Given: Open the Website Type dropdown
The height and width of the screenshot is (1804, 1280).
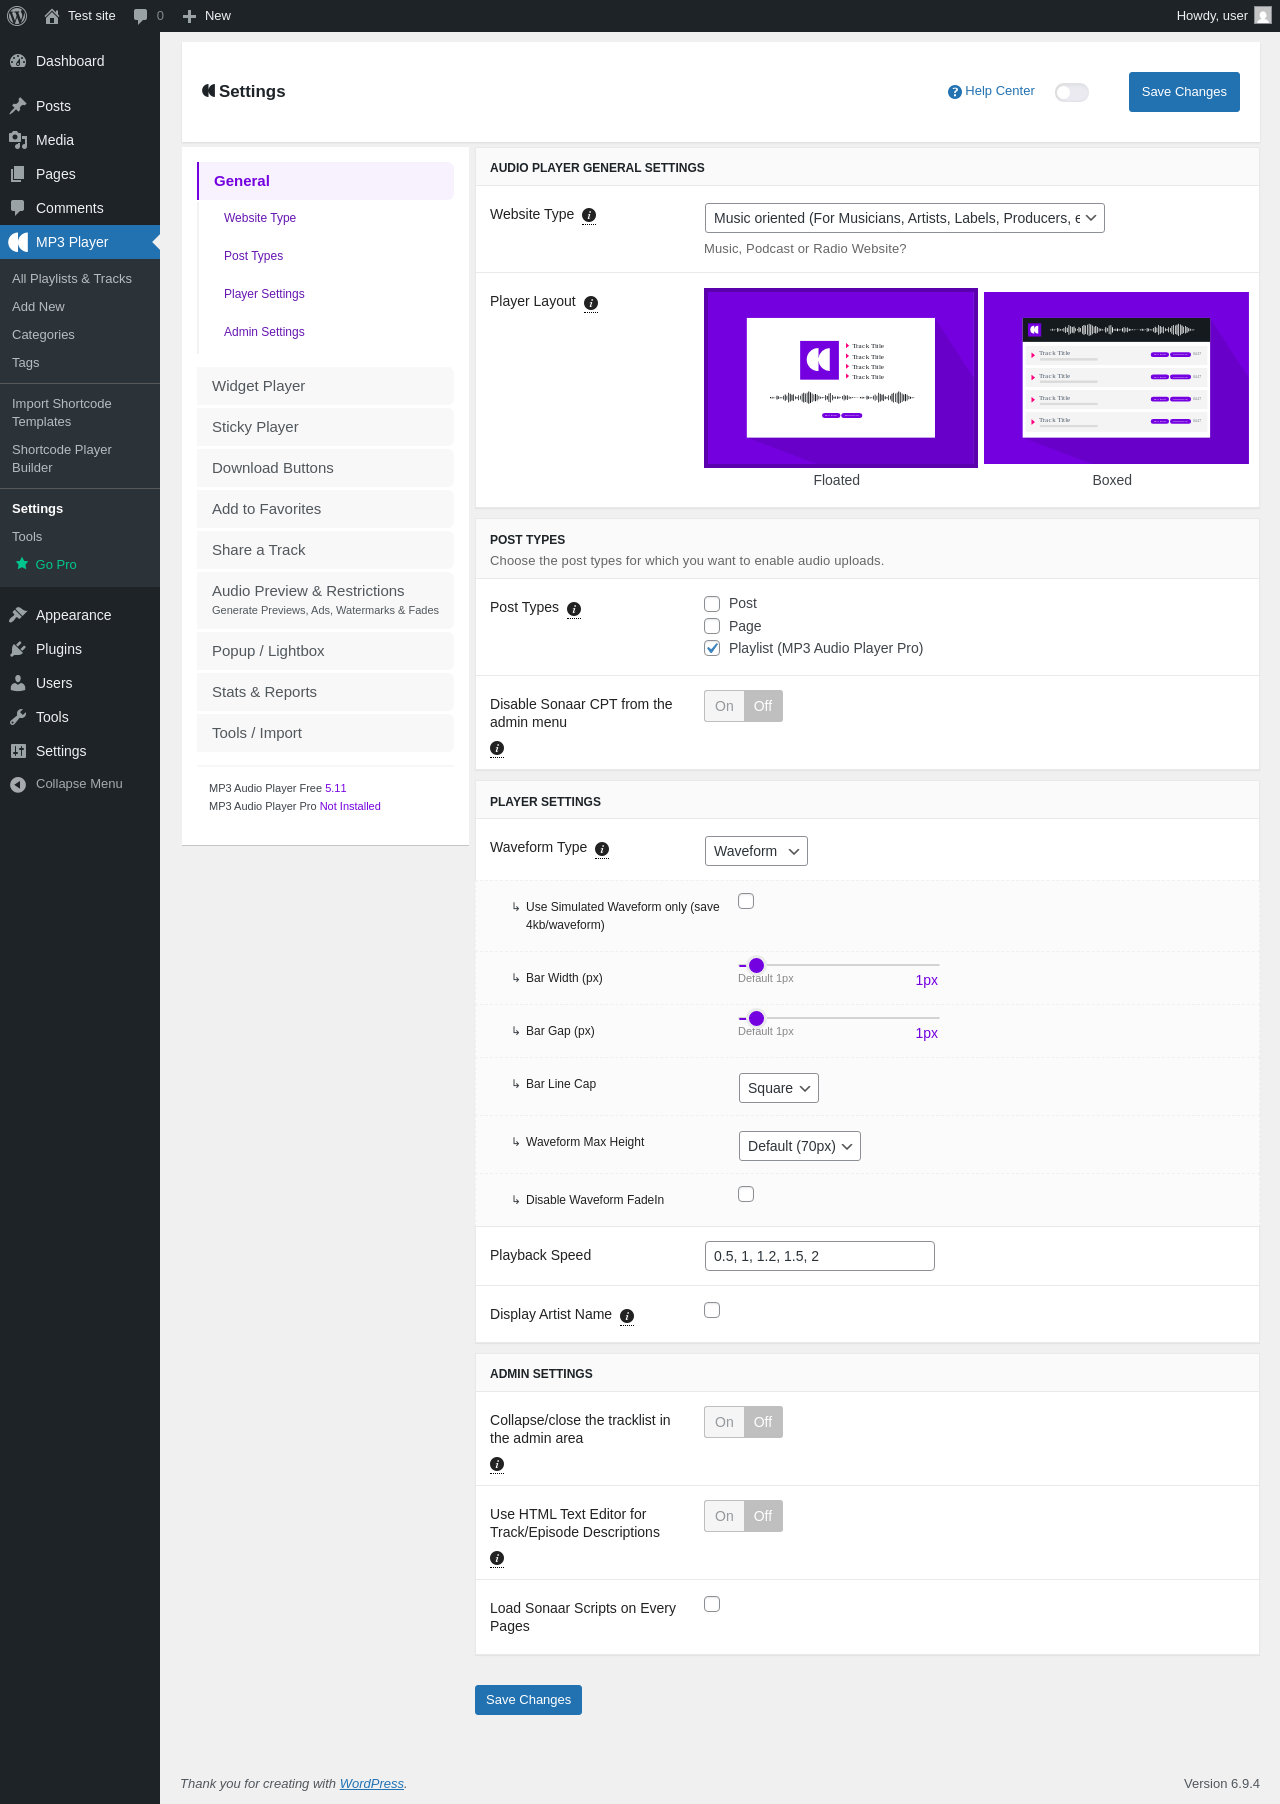Looking at the screenshot, I should coord(905,218).
